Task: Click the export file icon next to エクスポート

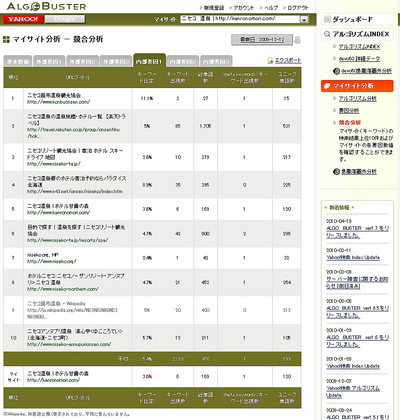Action: pos(270,61)
